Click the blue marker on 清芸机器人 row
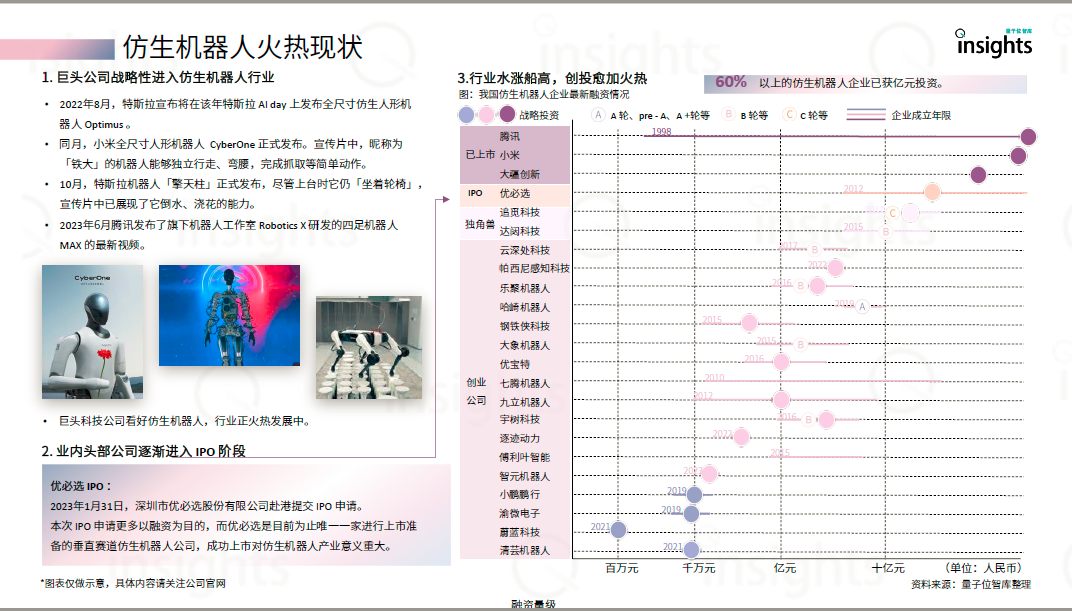 pos(691,549)
